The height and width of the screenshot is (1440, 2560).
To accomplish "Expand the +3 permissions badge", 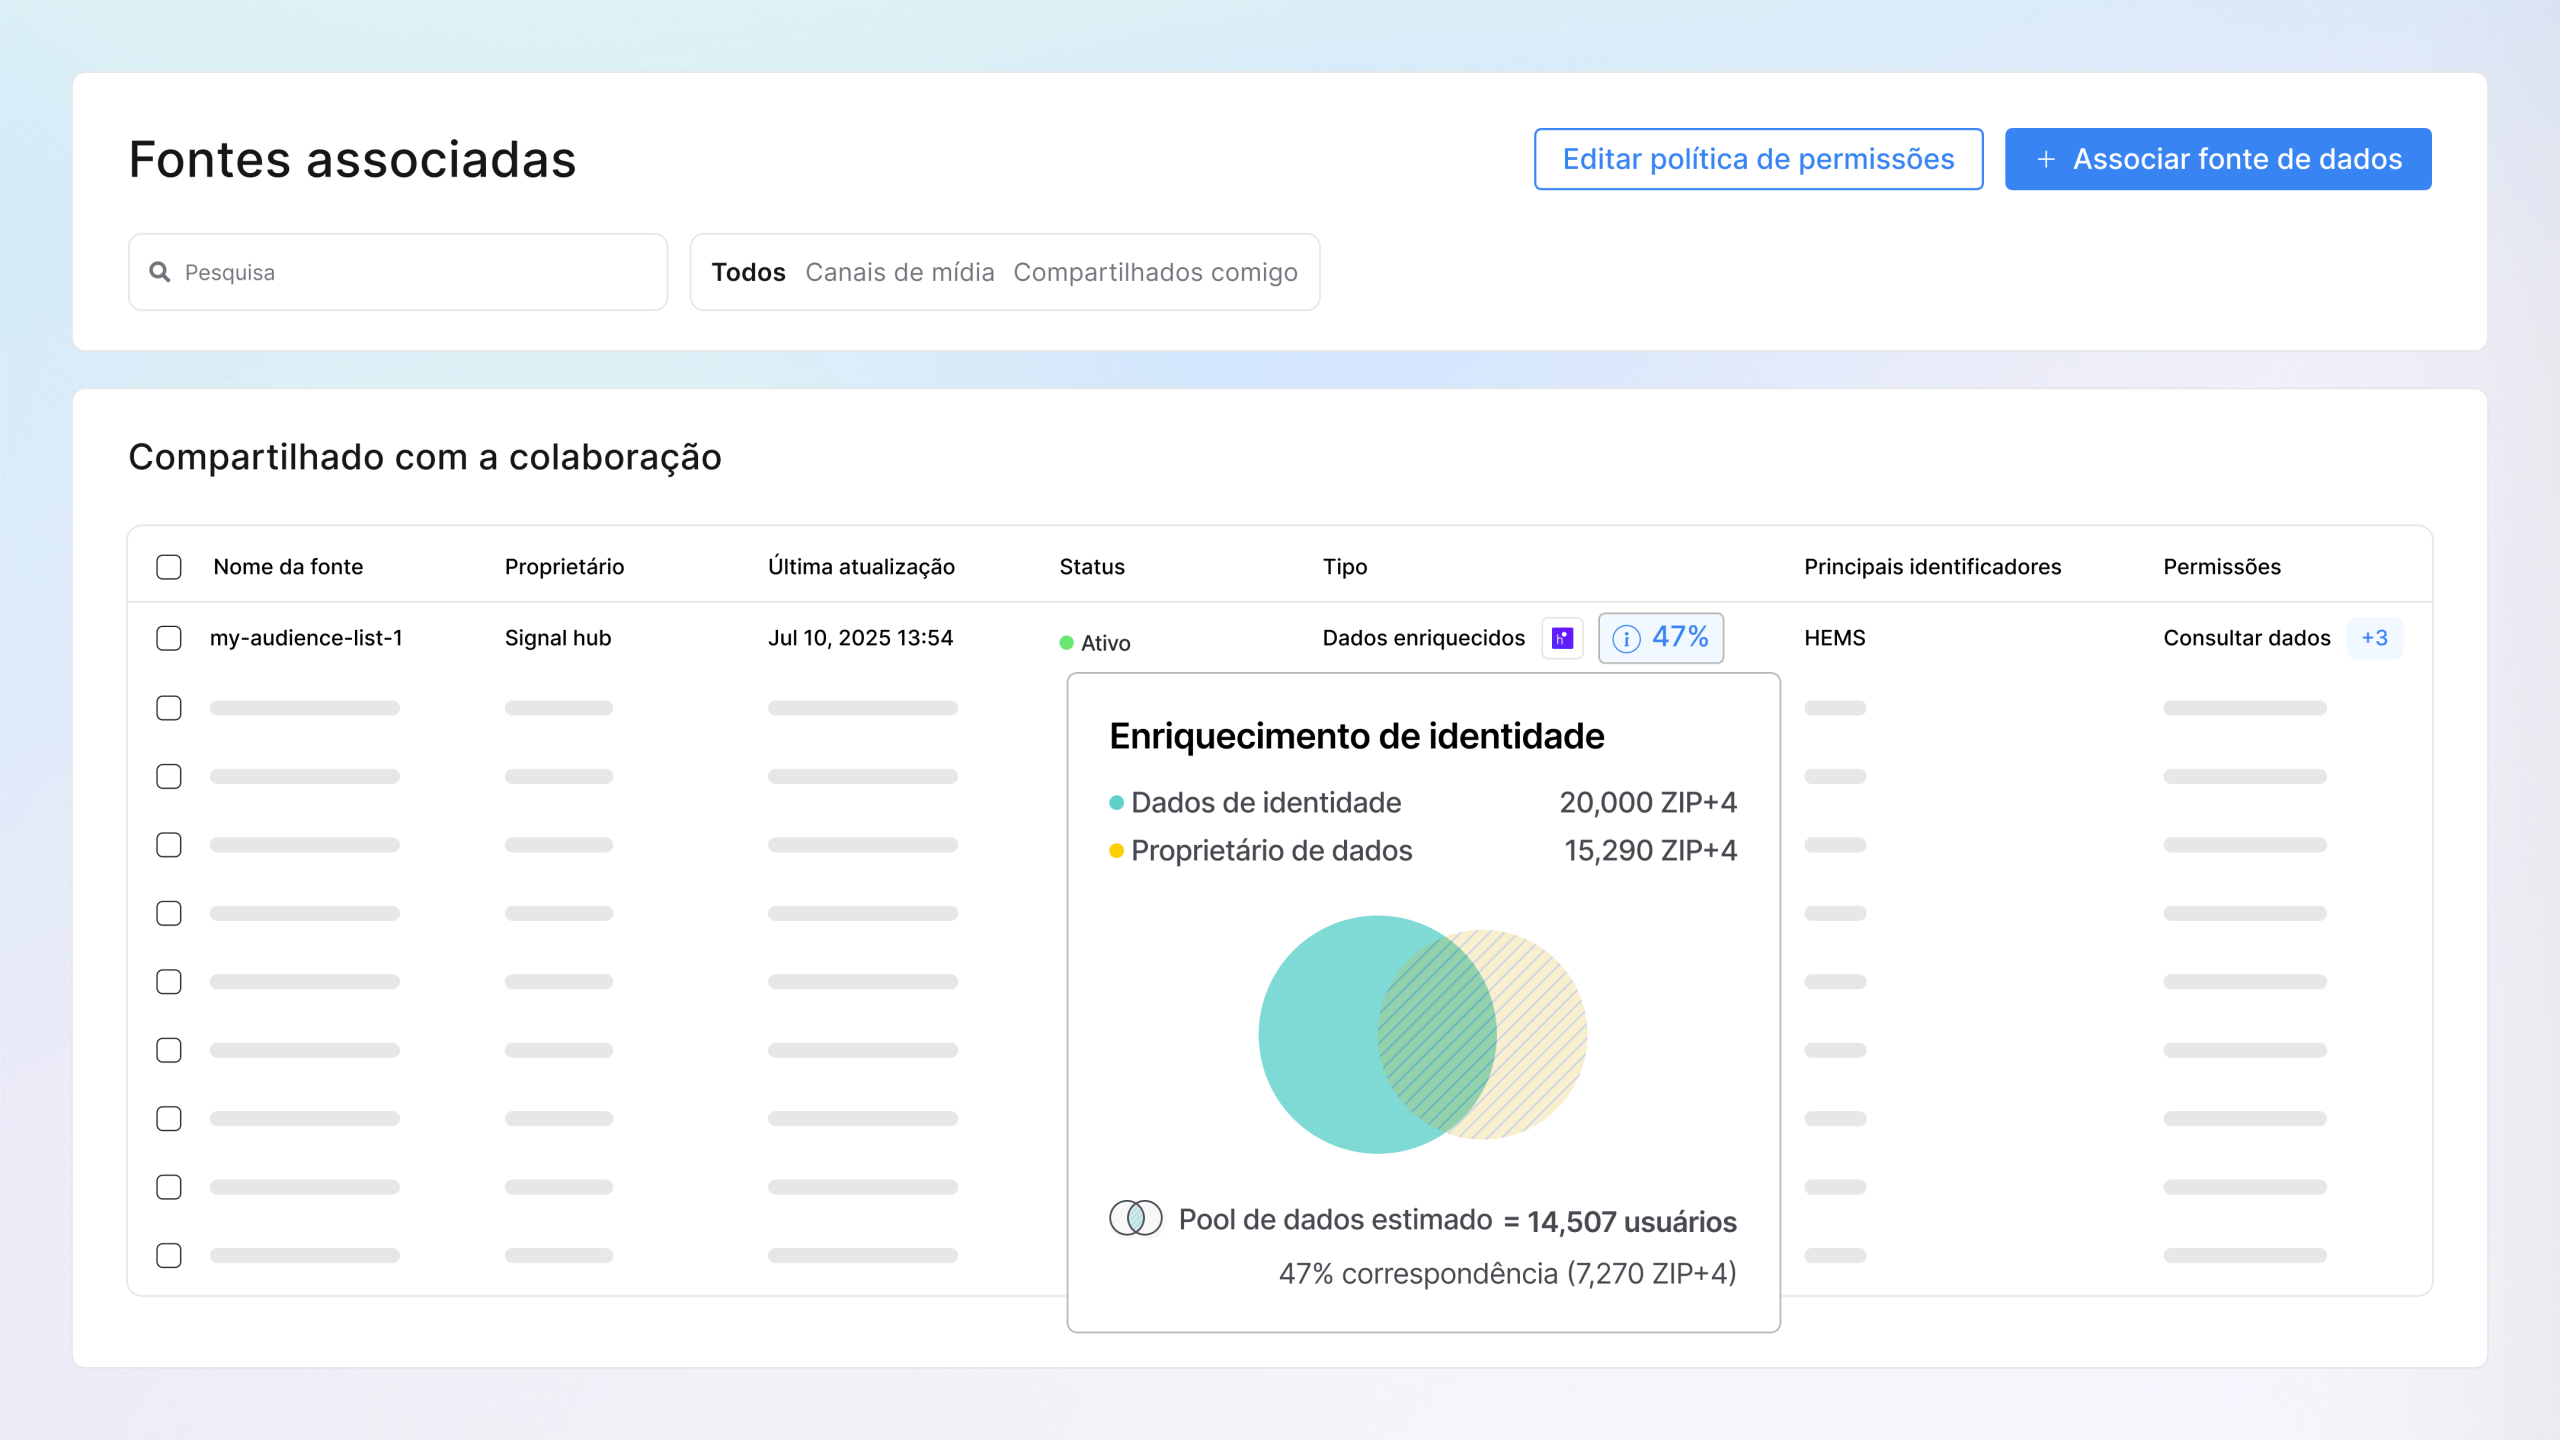I will click(x=2374, y=638).
